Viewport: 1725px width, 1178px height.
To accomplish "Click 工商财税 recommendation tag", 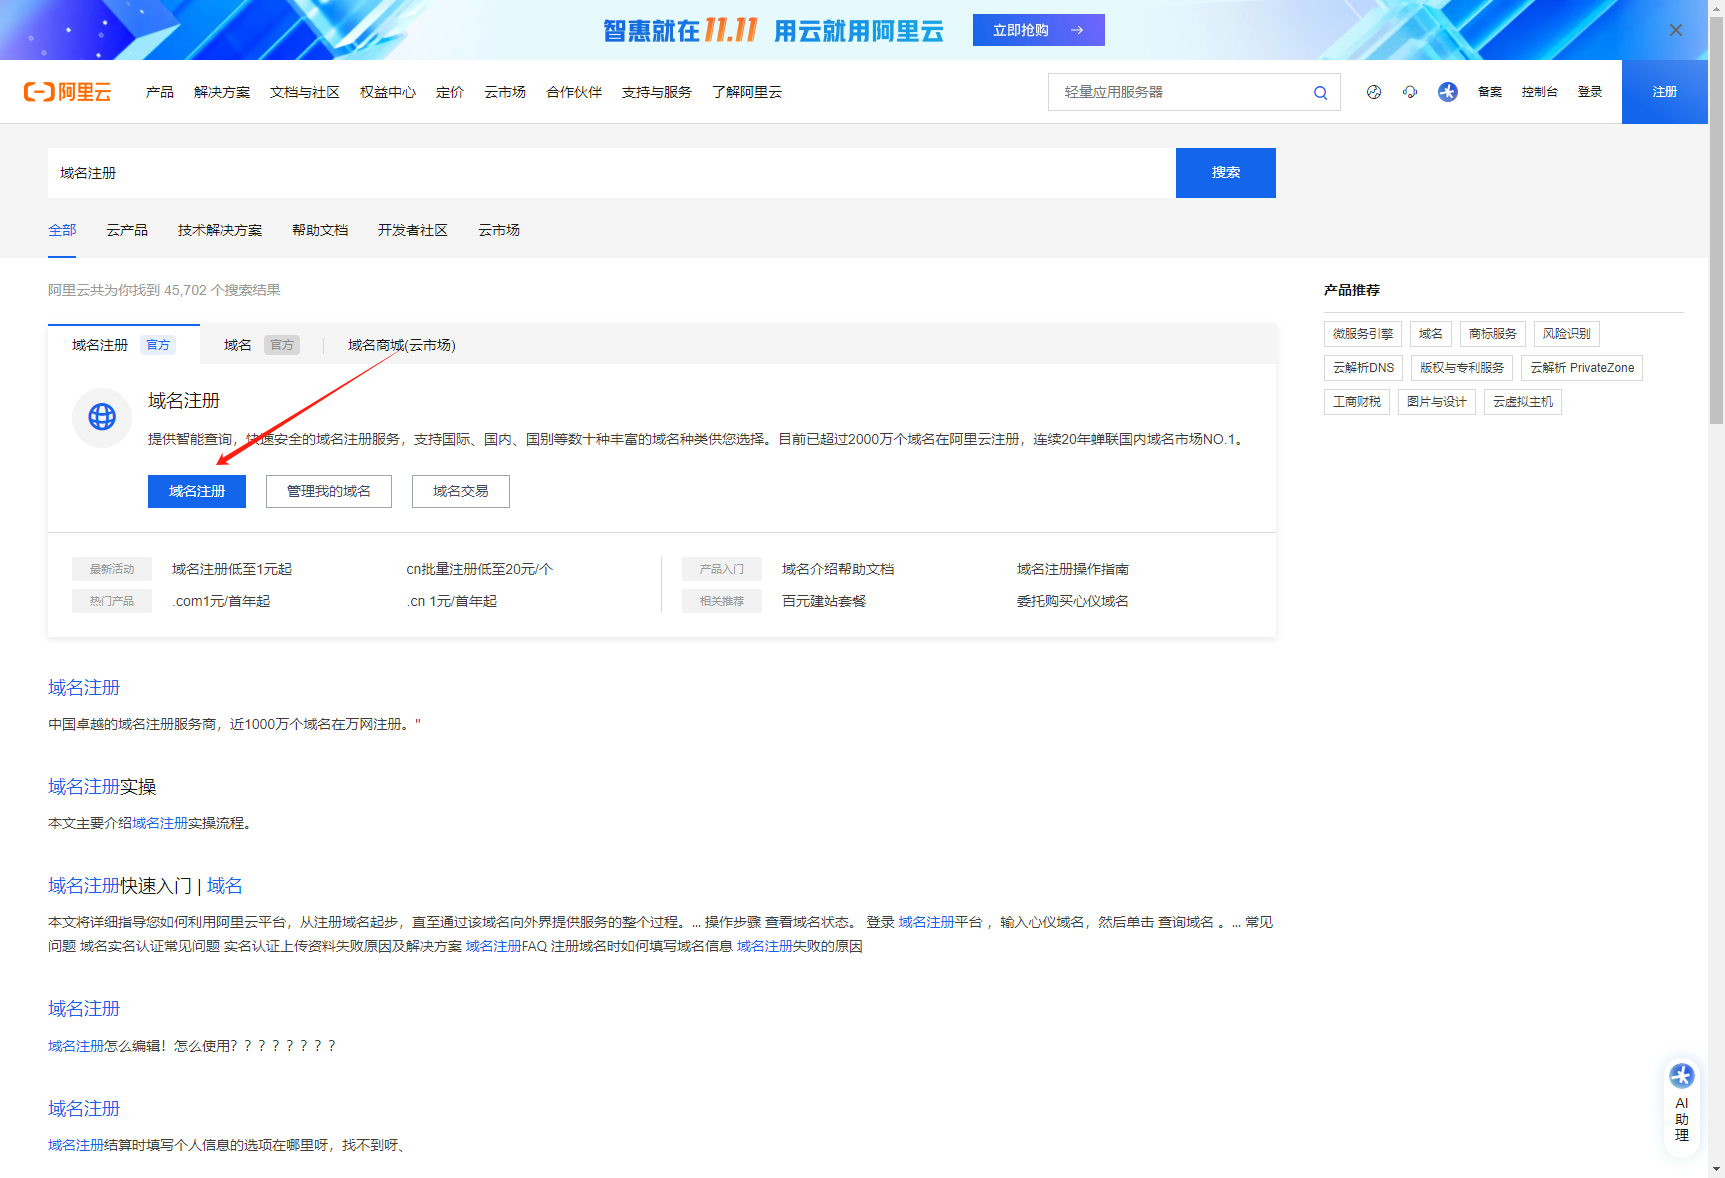I will coord(1357,402).
